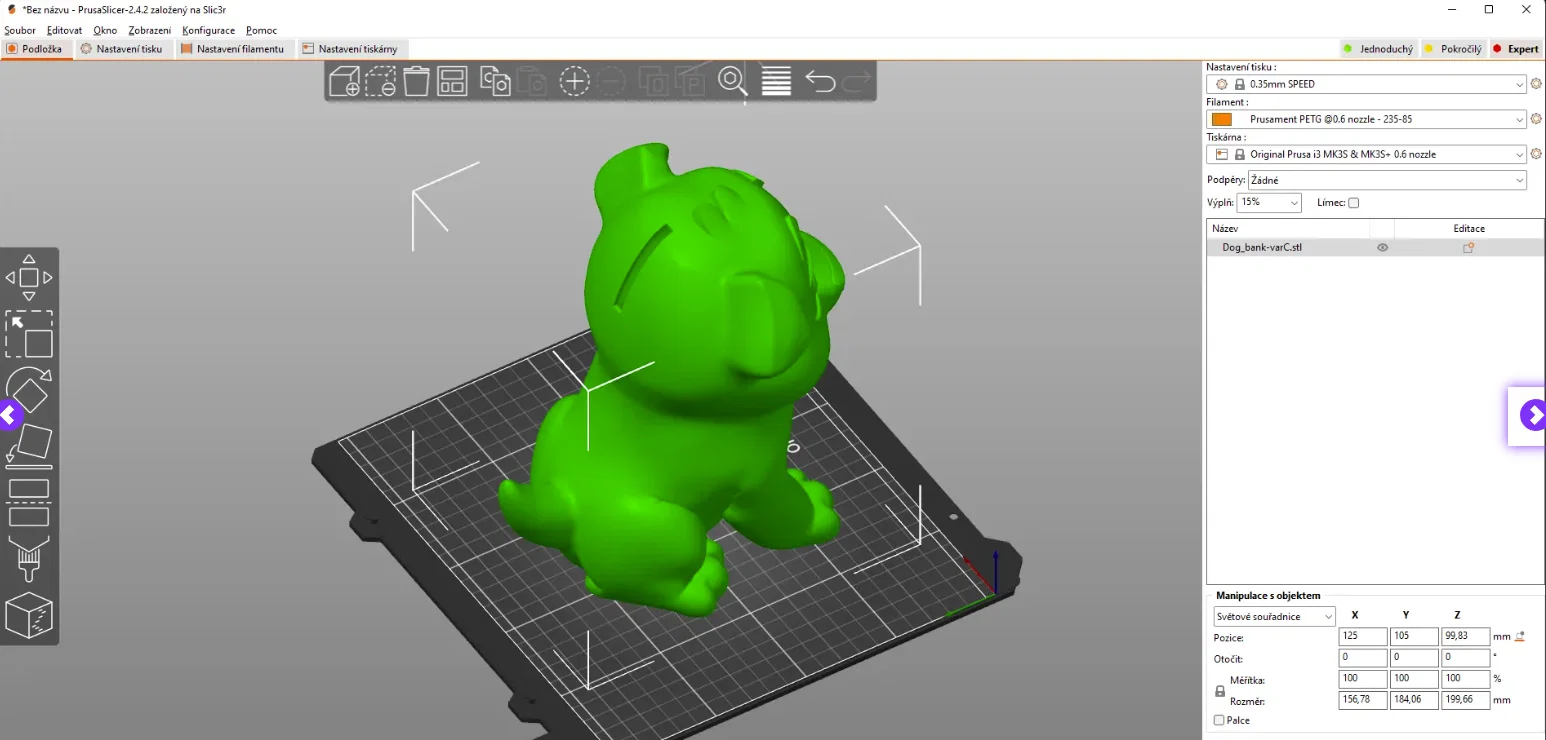Screen dimensions: 1546x740
Task: Click the Rozměr X field showing 156,78
Action: pos(1363,701)
